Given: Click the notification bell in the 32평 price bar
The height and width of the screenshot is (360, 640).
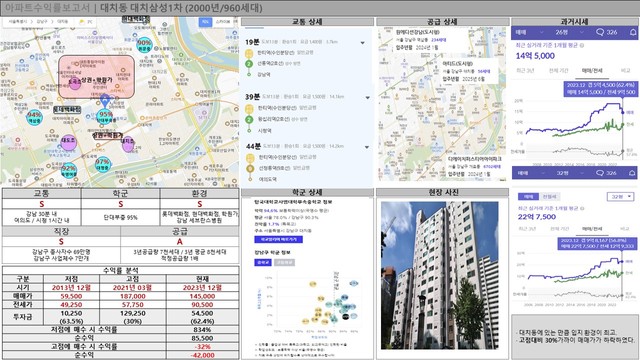Looking at the screenshot, I should (x=632, y=173).
